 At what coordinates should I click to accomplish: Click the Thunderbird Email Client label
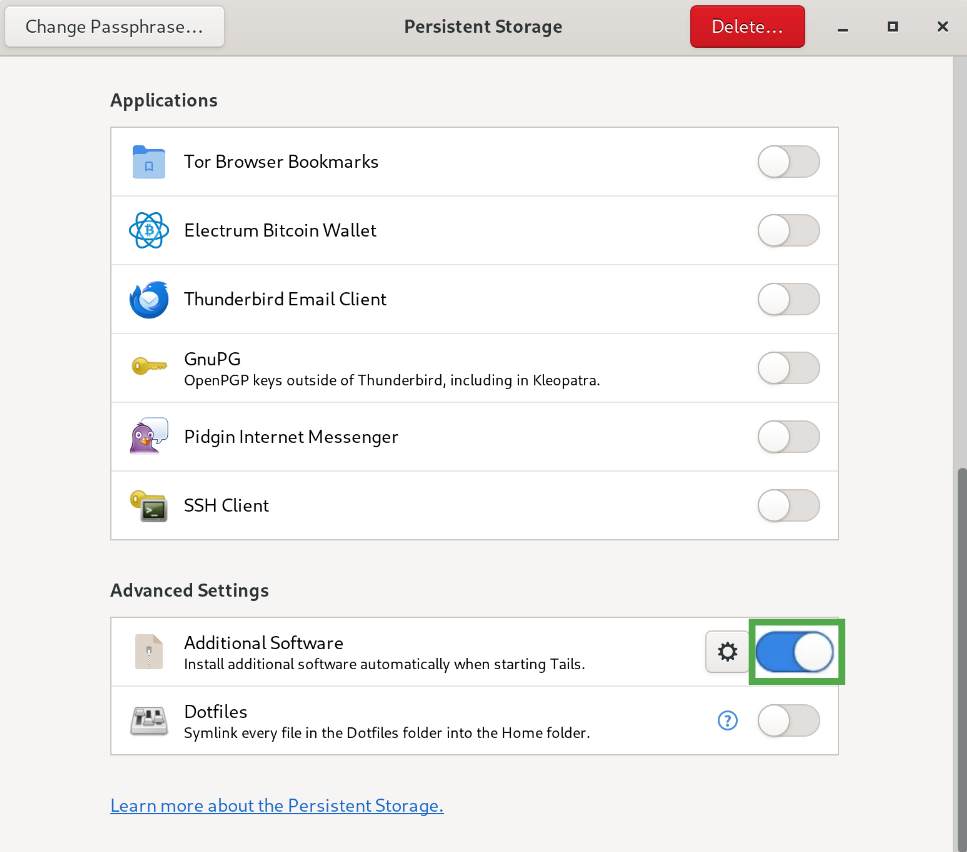pos(285,299)
